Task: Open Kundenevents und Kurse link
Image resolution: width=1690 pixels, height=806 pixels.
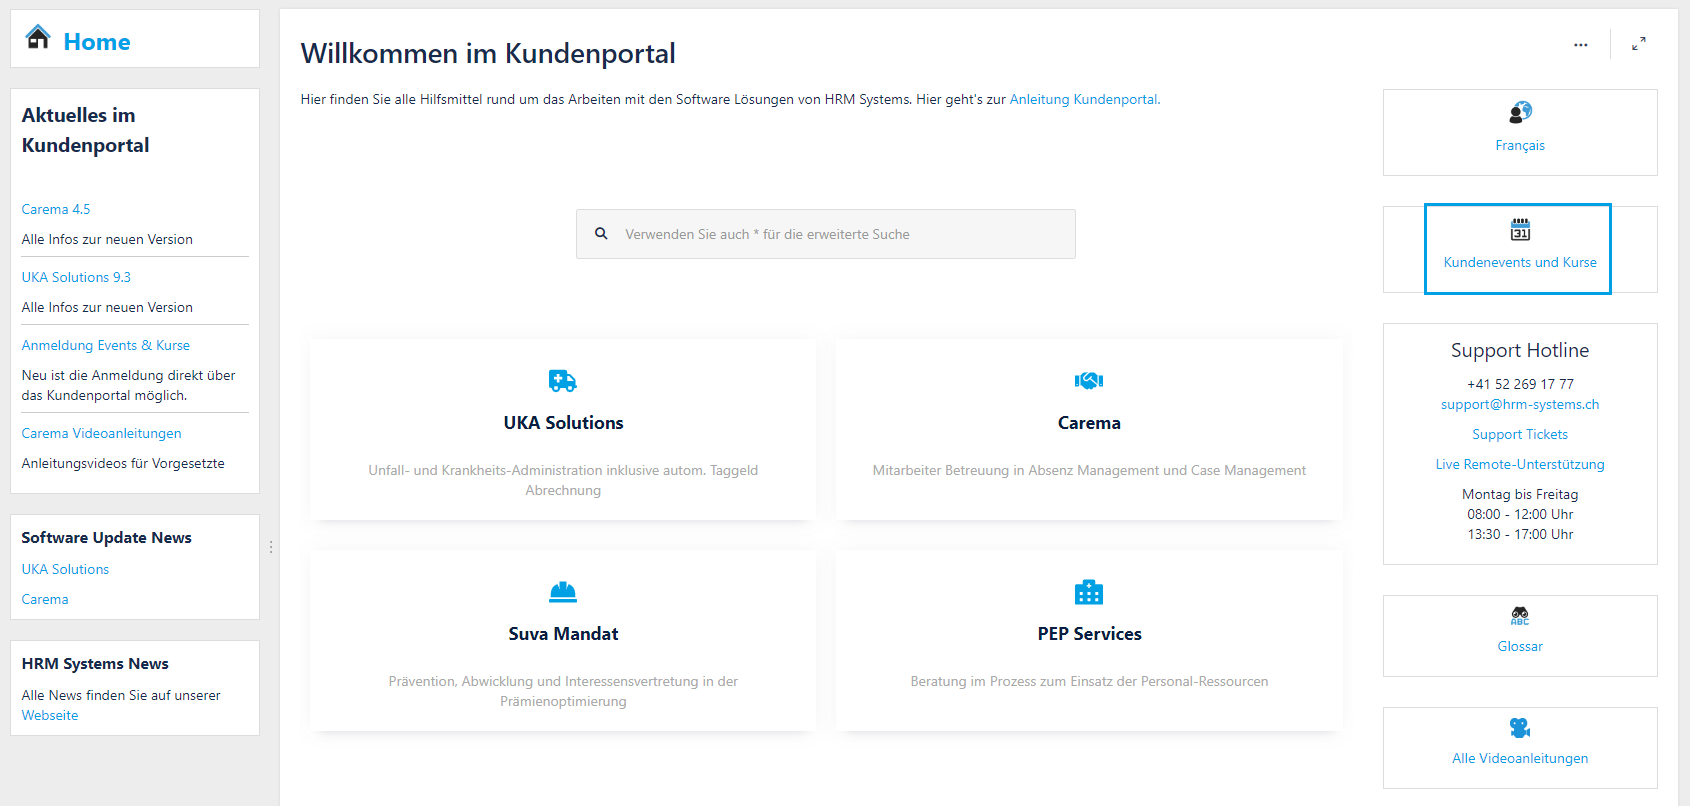Action: click(1520, 263)
